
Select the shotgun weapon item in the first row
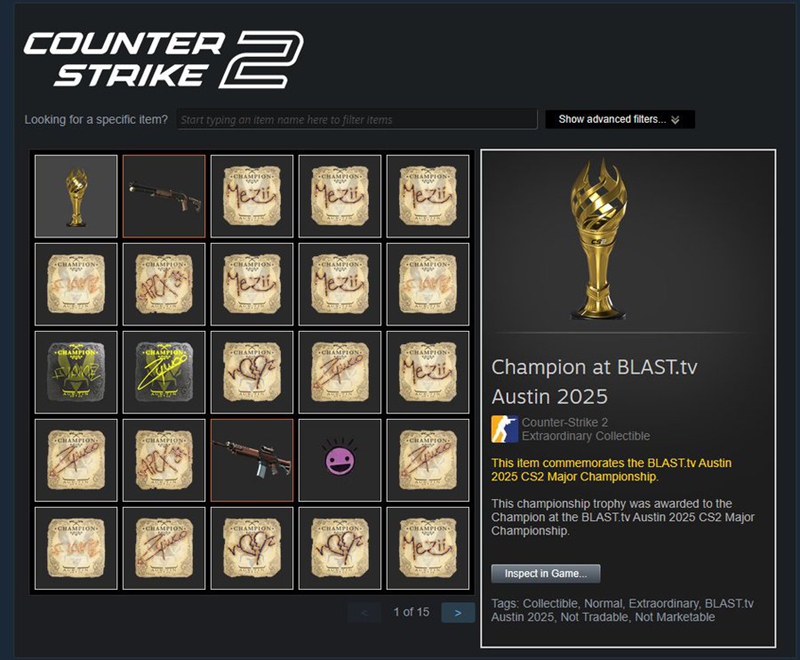tap(164, 196)
